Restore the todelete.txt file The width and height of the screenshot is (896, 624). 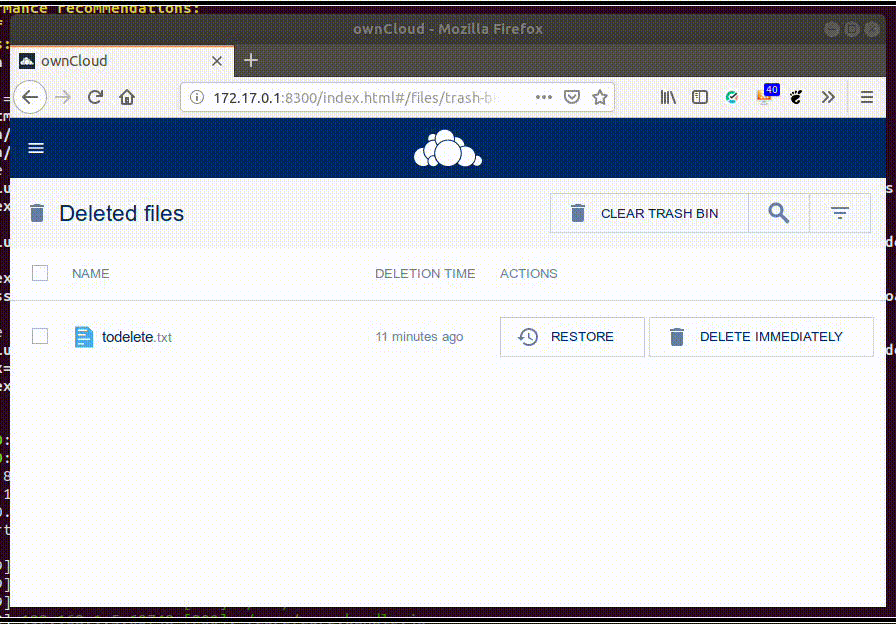click(572, 336)
